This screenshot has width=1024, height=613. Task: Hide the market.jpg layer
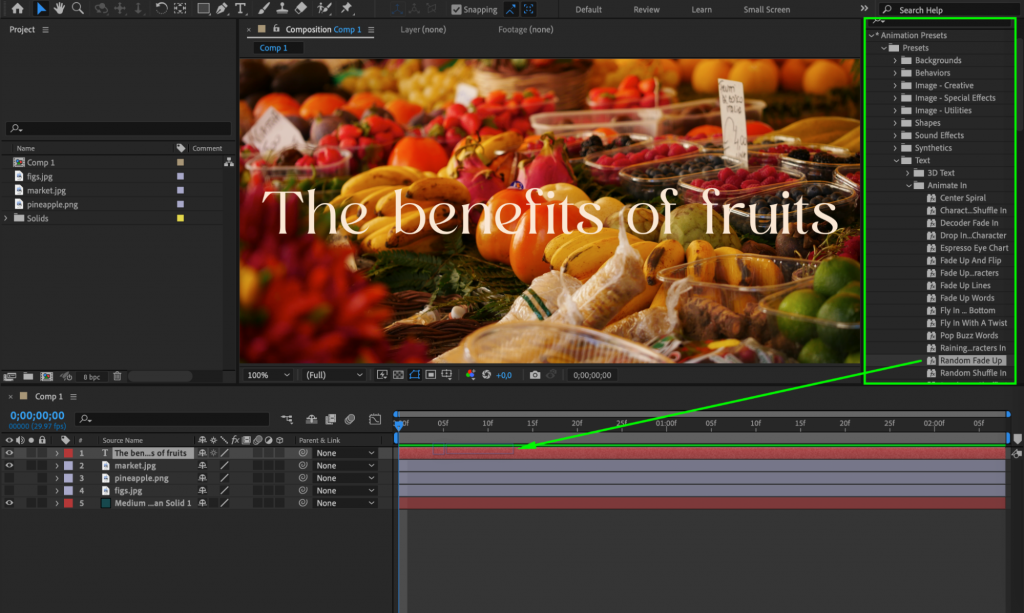pyautogui.click(x=9, y=466)
